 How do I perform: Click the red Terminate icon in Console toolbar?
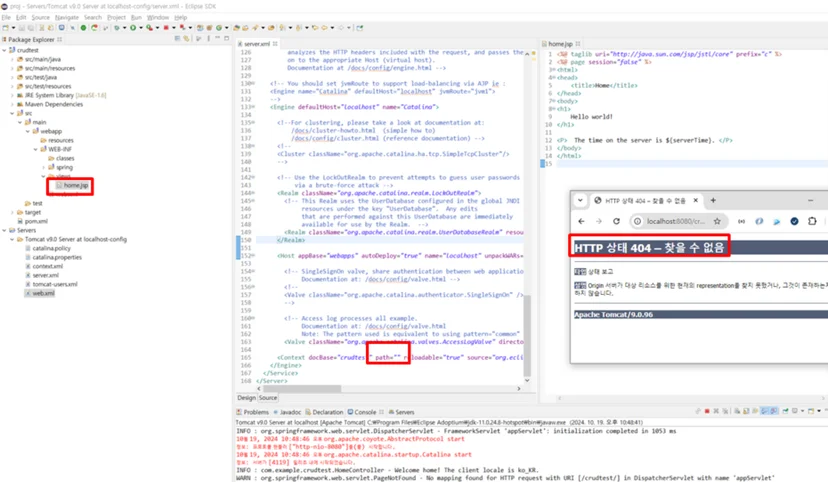pyautogui.click(x=707, y=411)
